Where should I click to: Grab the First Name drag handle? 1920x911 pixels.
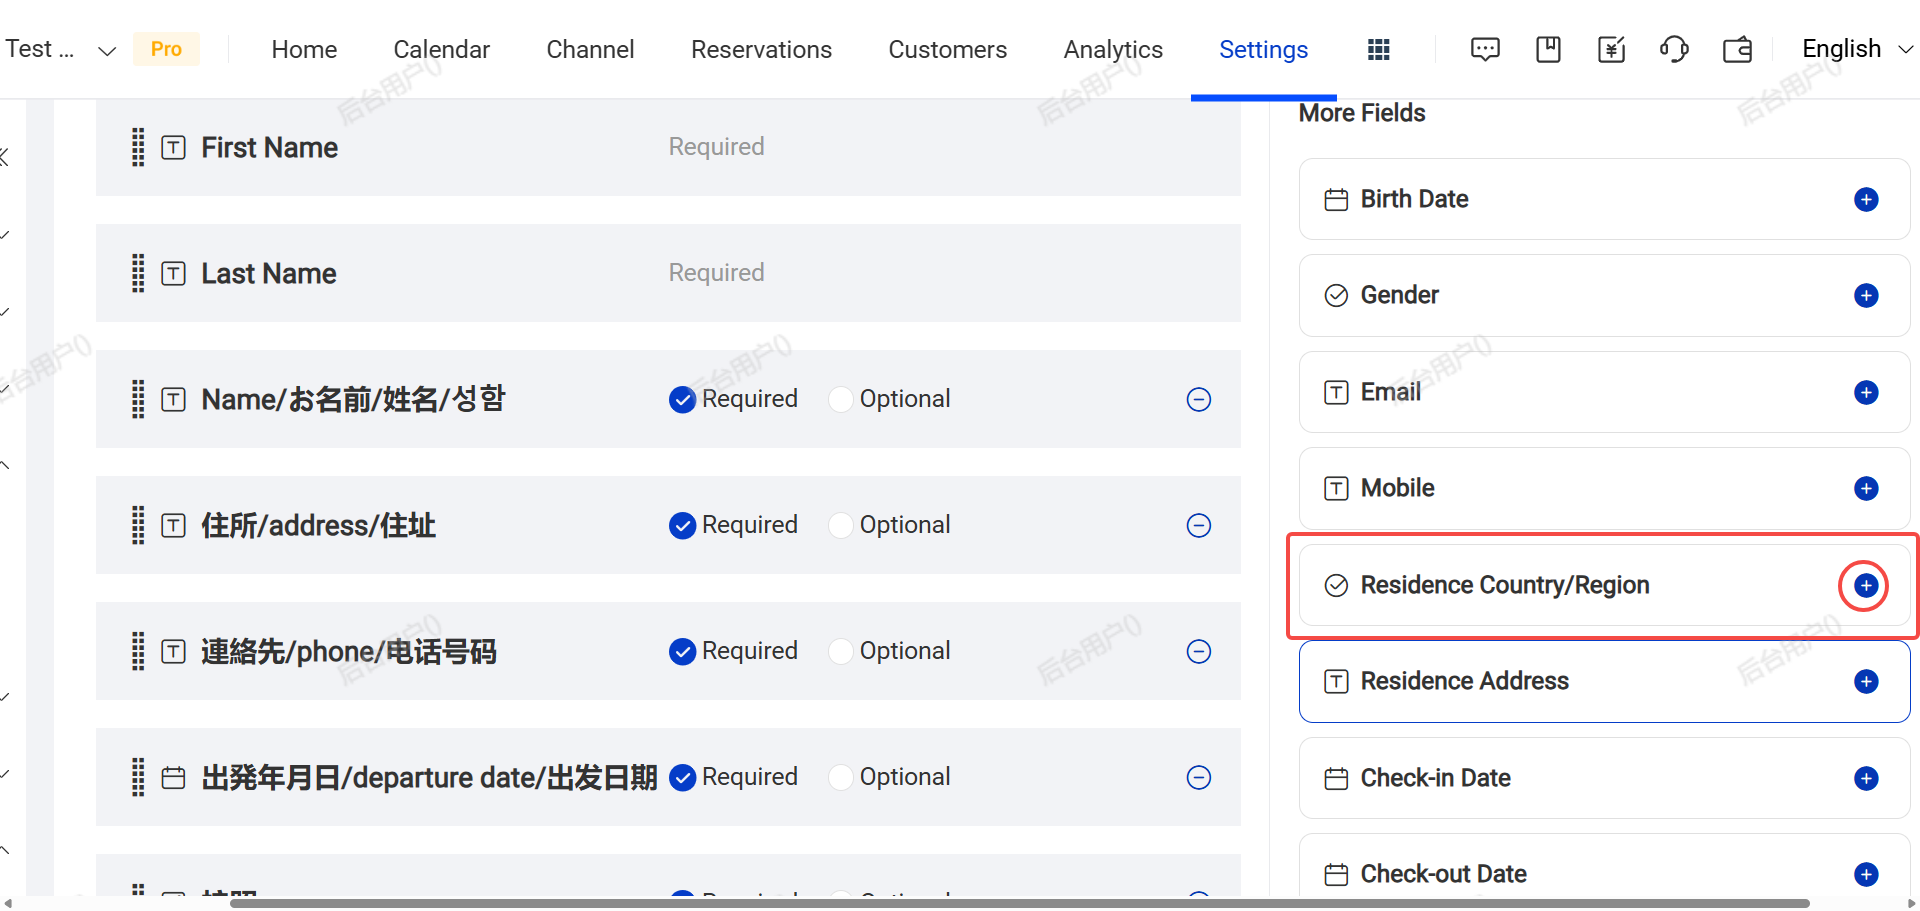point(138,147)
